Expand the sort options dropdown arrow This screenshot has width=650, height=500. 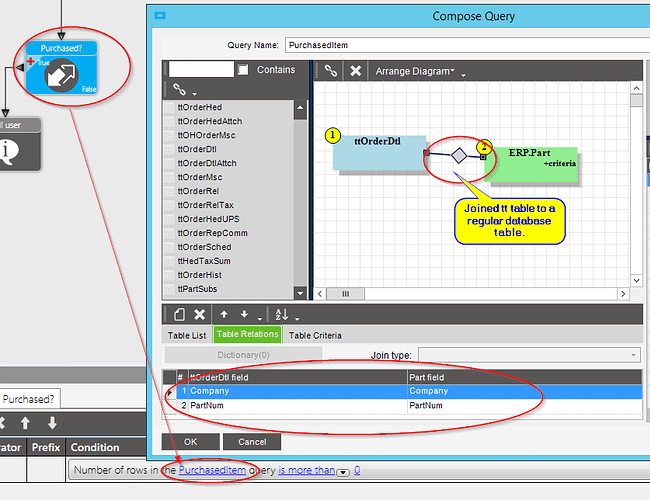tap(297, 319)
